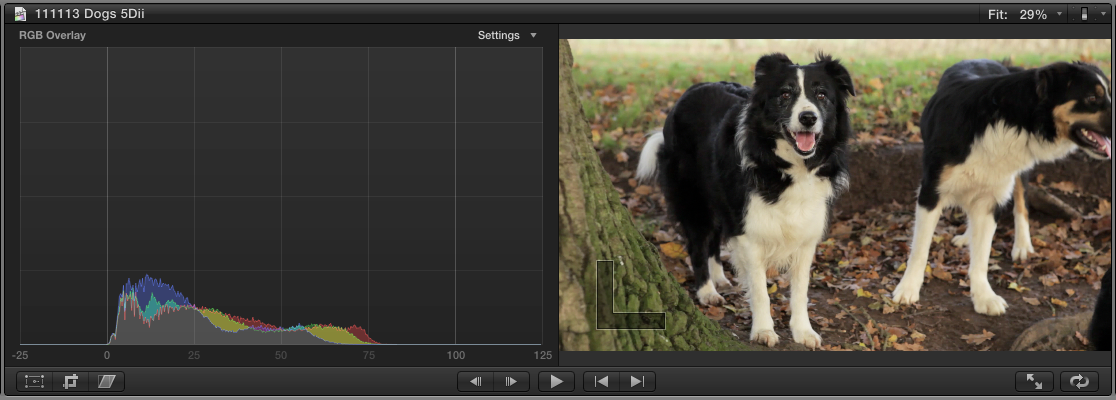The image size is (1116, 400).
Task: Click the clip document icon in title bar
Action: 19,14
